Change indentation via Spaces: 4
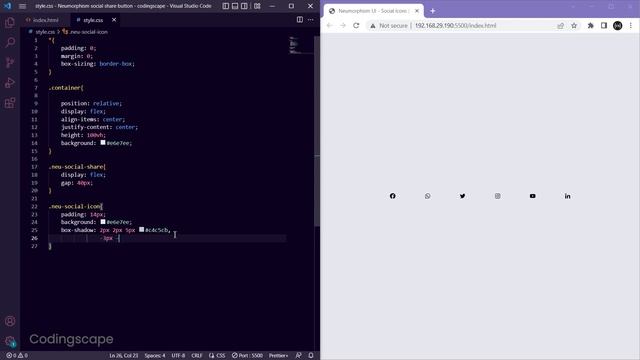Image resolution: width=640 pixels, height=360 pixels. click(155, 356)
